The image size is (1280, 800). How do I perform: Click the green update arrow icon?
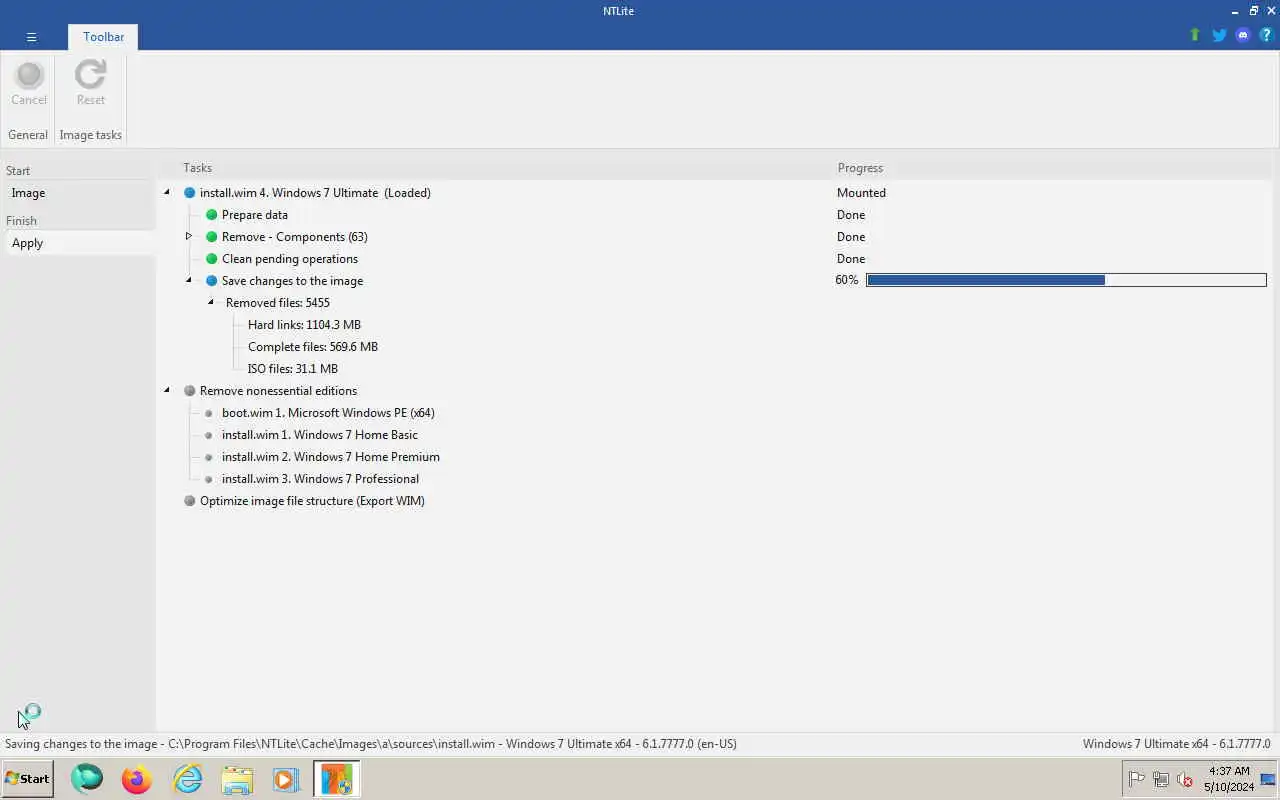pyautogui.click(x=1194, y=35)
